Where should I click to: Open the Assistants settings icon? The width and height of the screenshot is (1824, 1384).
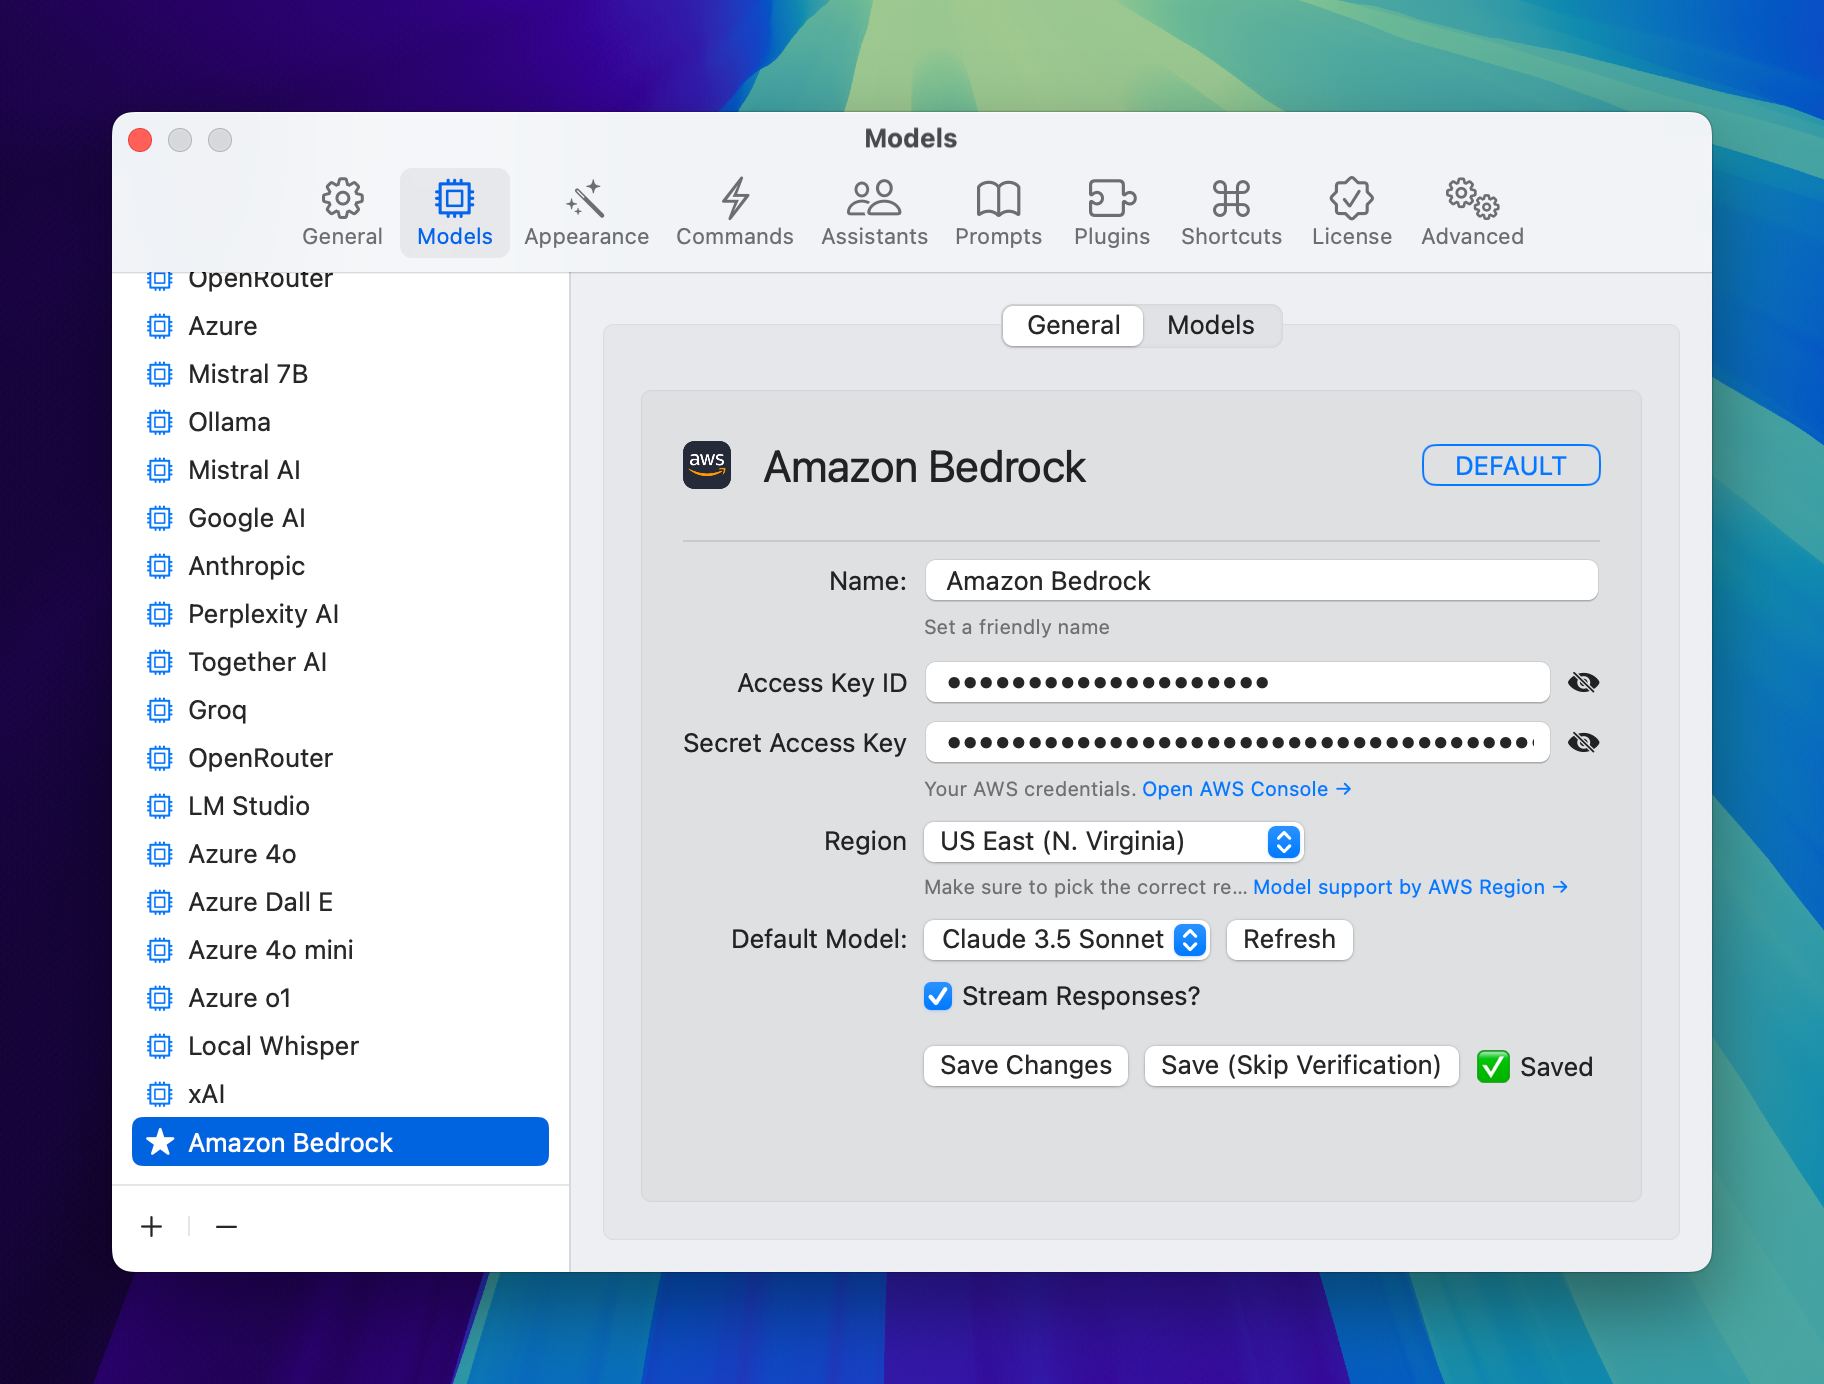874,198
